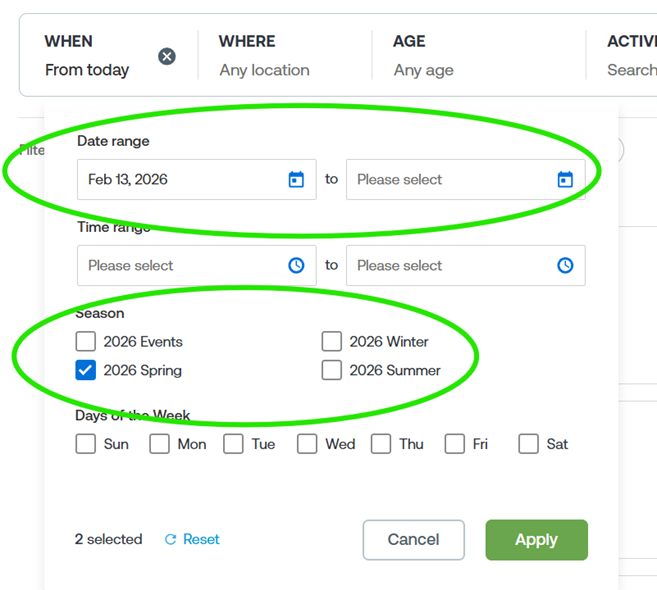Click clock icon in start time field
Screen dimensions: 657x590
(296, 266)
